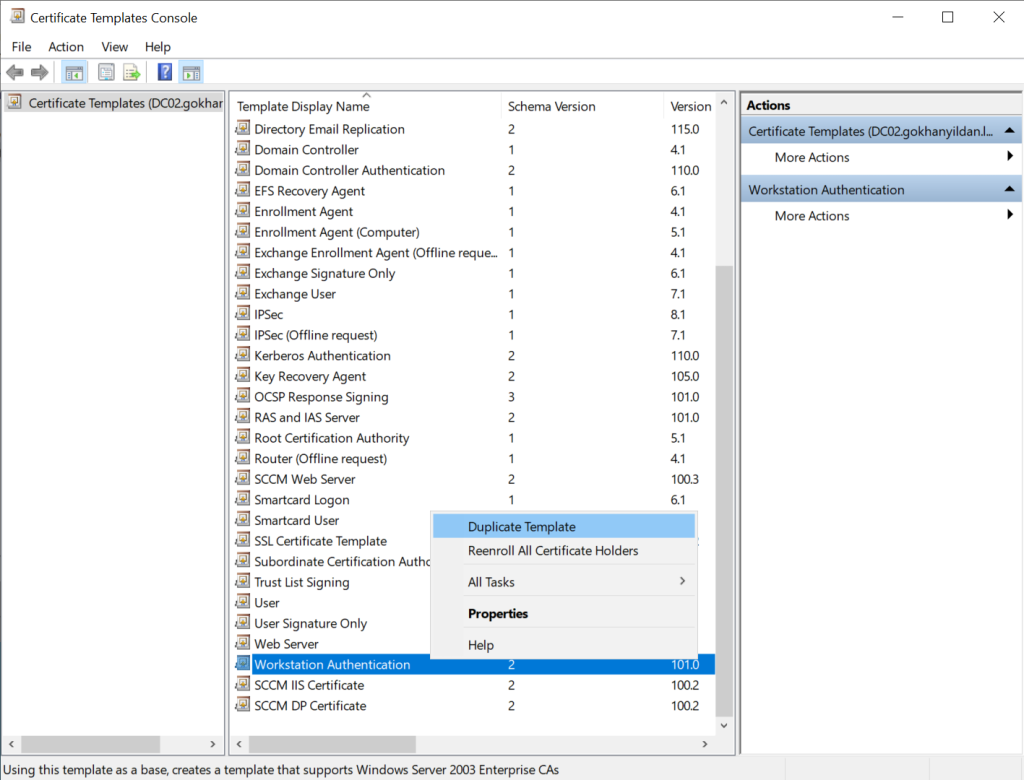This screenshot has width=1024, height=780.
Task: Sort by Version column header
Action: coord(690,106)
